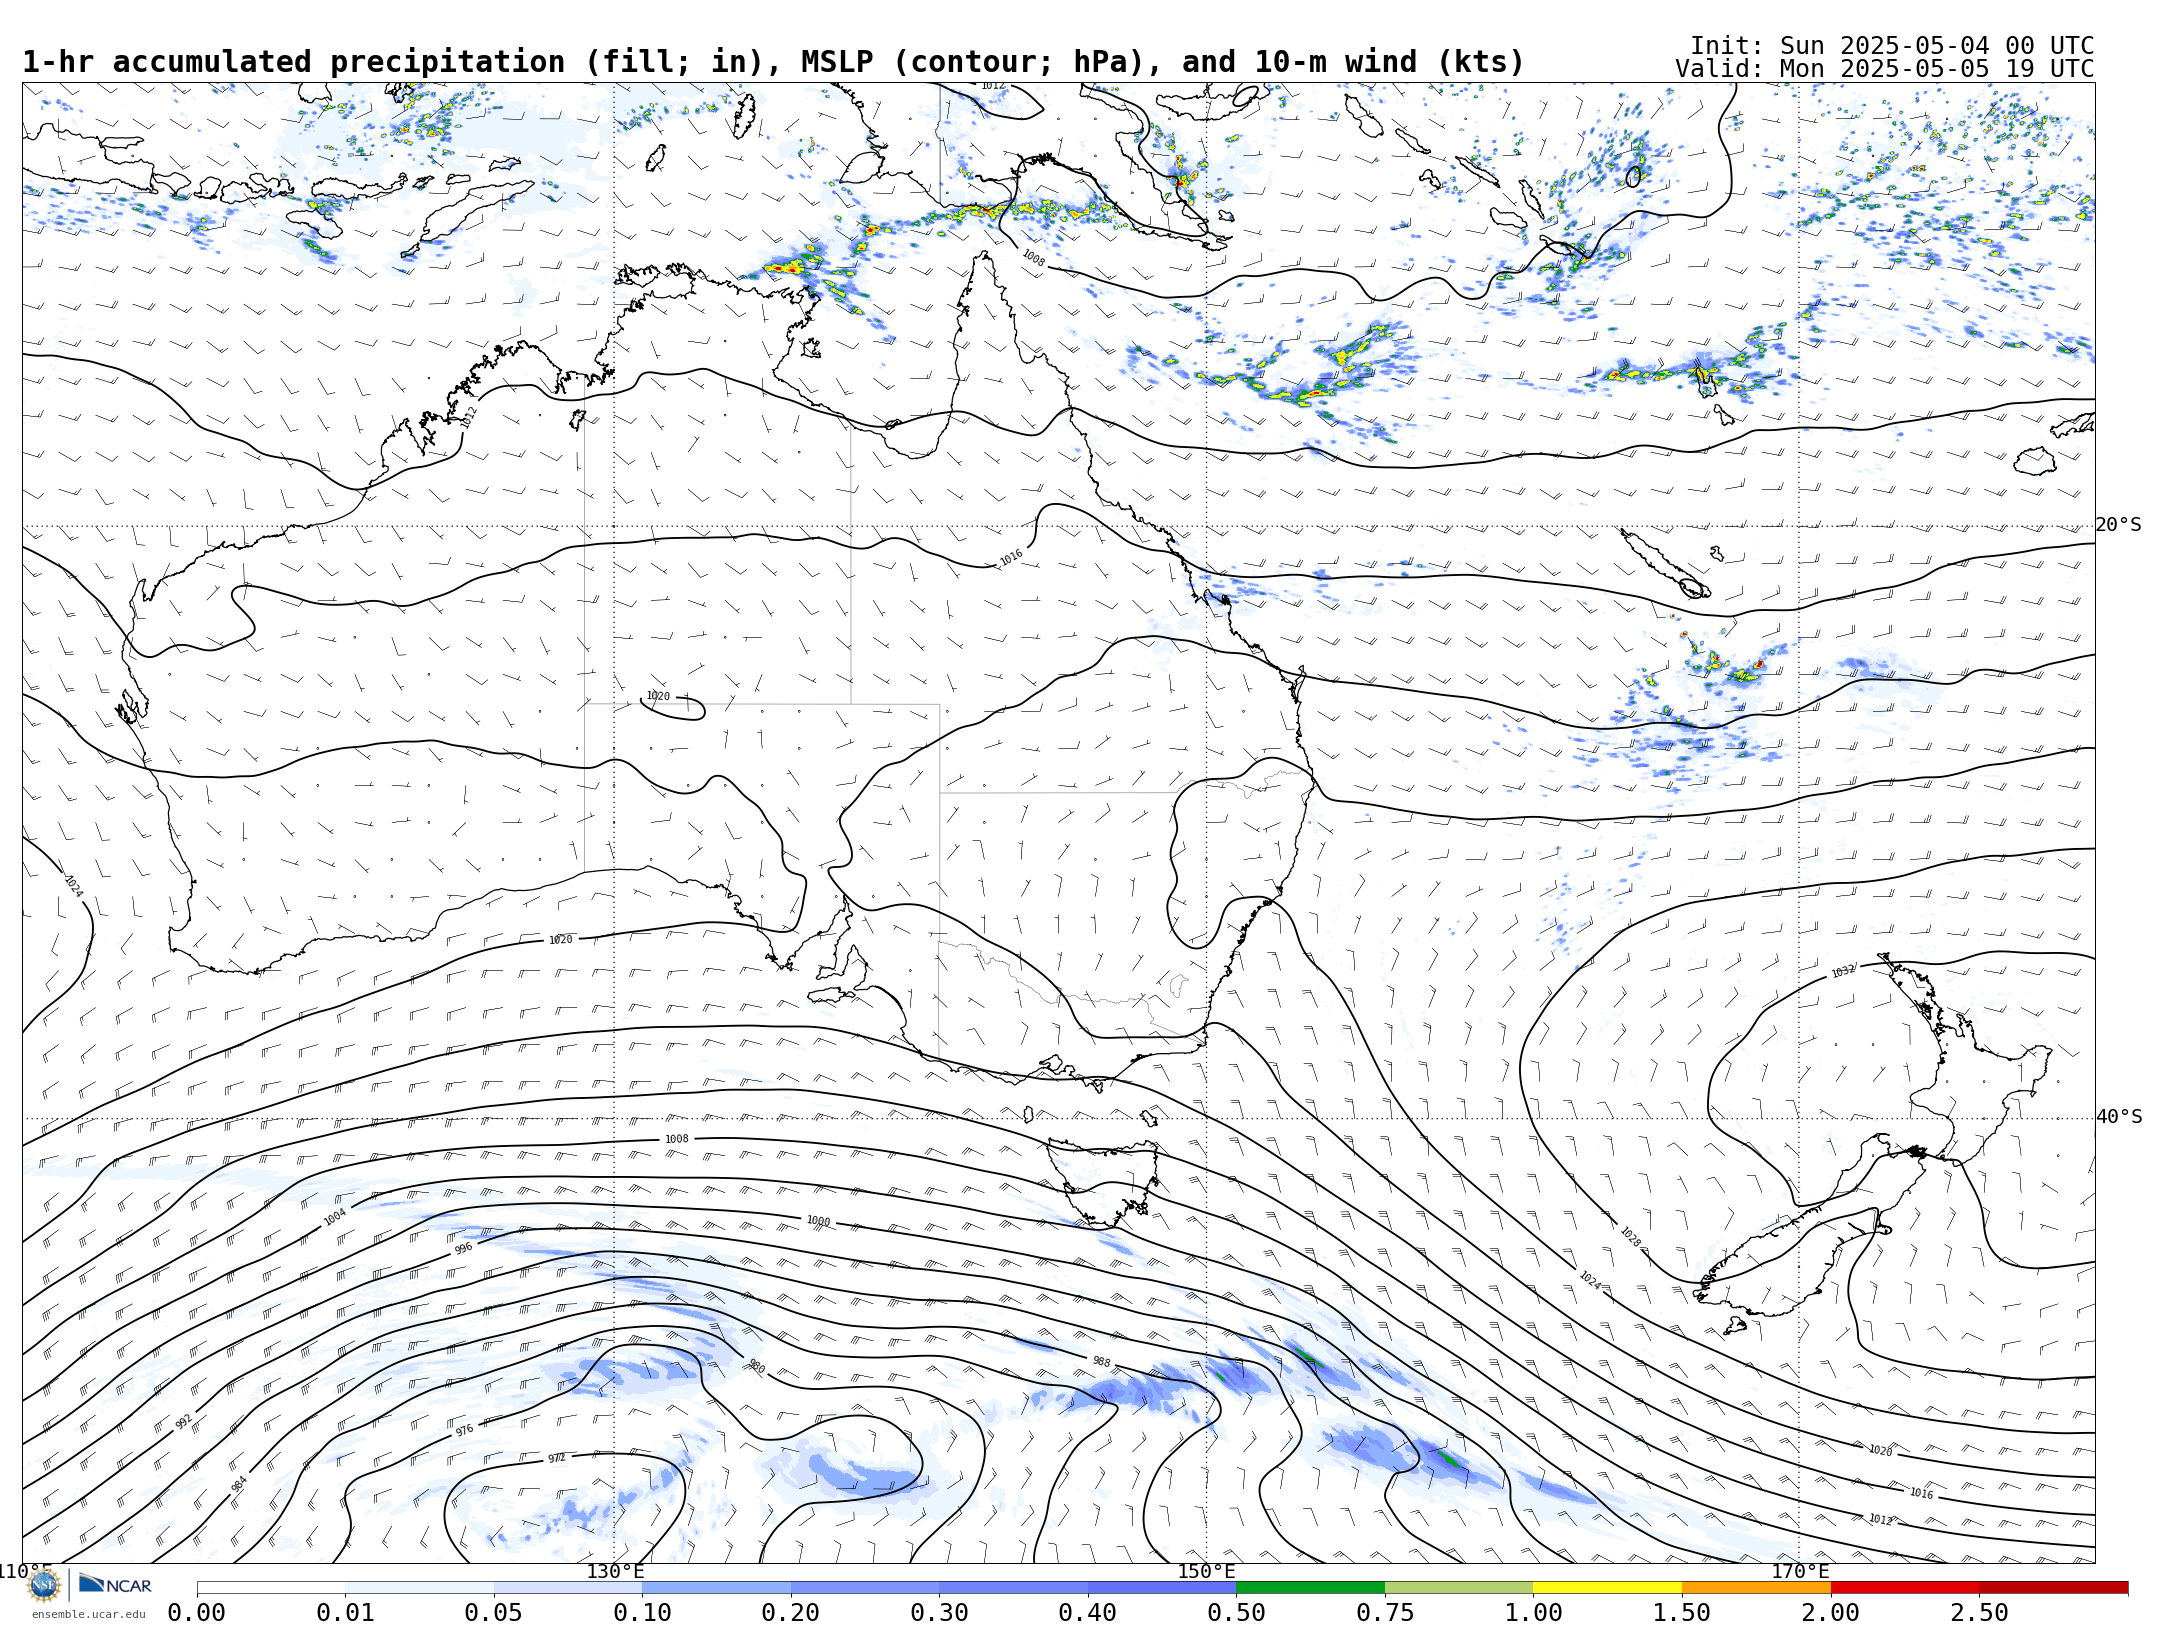The width and height of the screenshot is (2160, 1626).
Task: Pick the dark red colorbar segment above 2.50
Action: point(2053,1588)
